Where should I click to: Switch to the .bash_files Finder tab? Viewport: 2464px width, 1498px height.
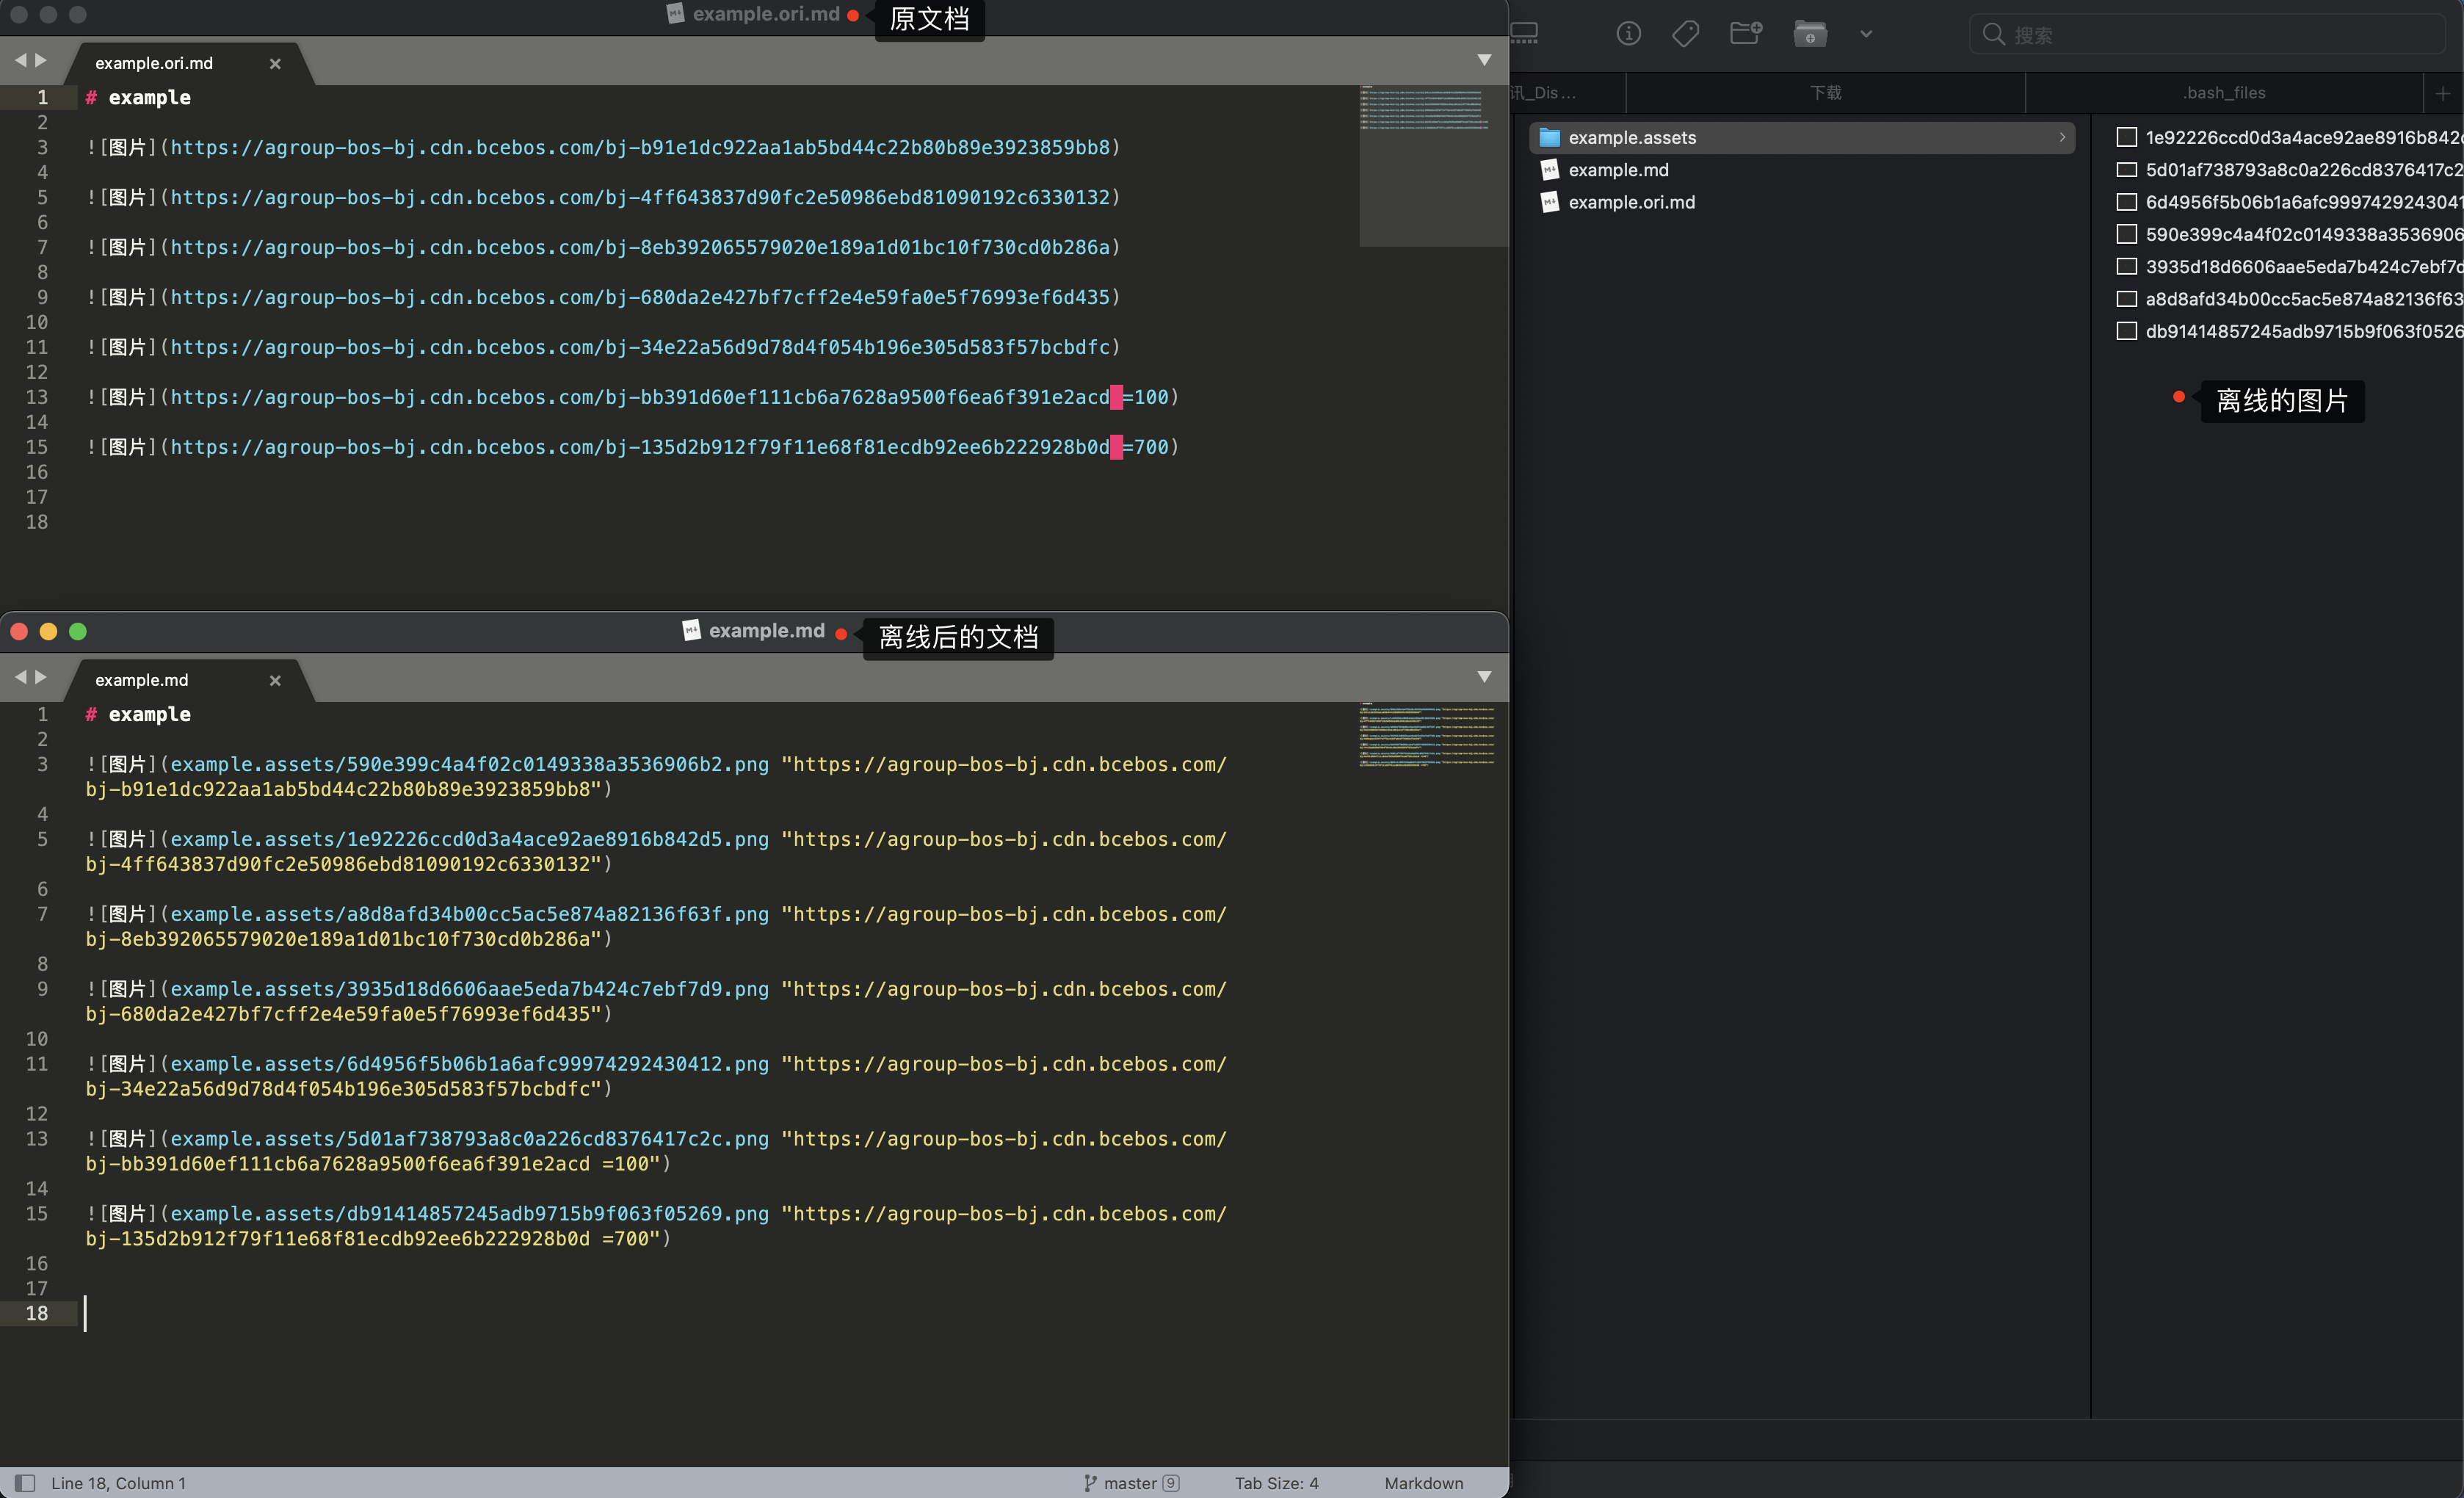tap(2224, 93)
